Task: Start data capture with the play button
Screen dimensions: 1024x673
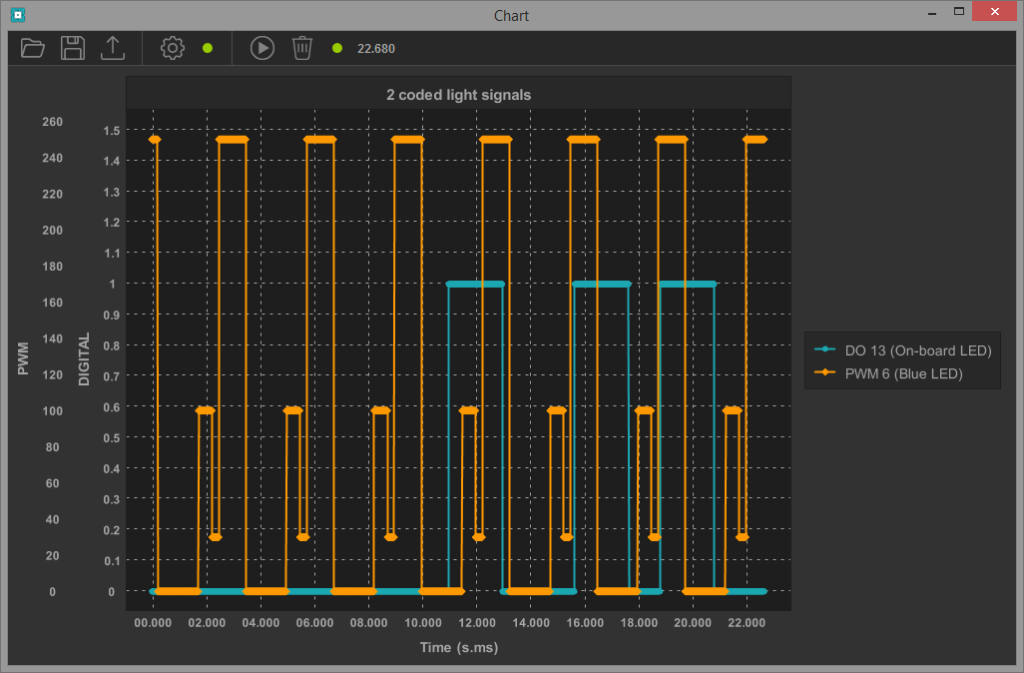Action: (261, 48)
